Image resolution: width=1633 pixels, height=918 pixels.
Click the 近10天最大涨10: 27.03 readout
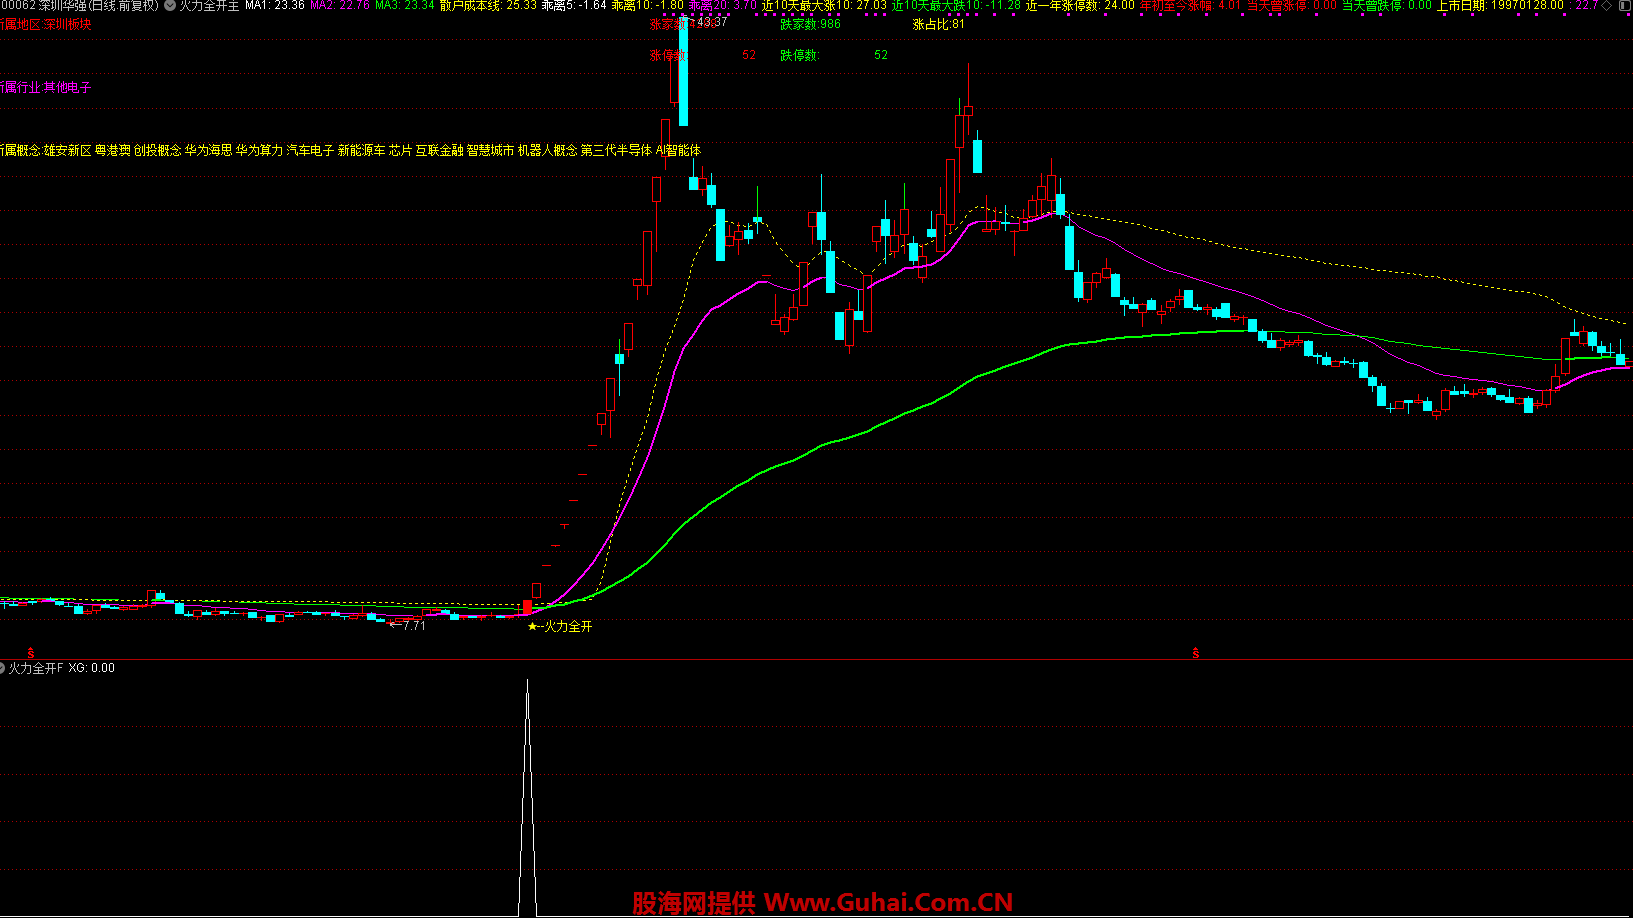pyautogui.click(x=825, y=6)
